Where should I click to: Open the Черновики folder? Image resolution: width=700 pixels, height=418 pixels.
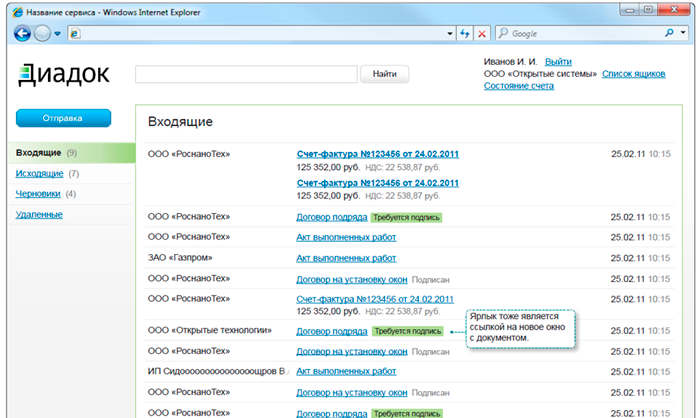click(38, 194)
